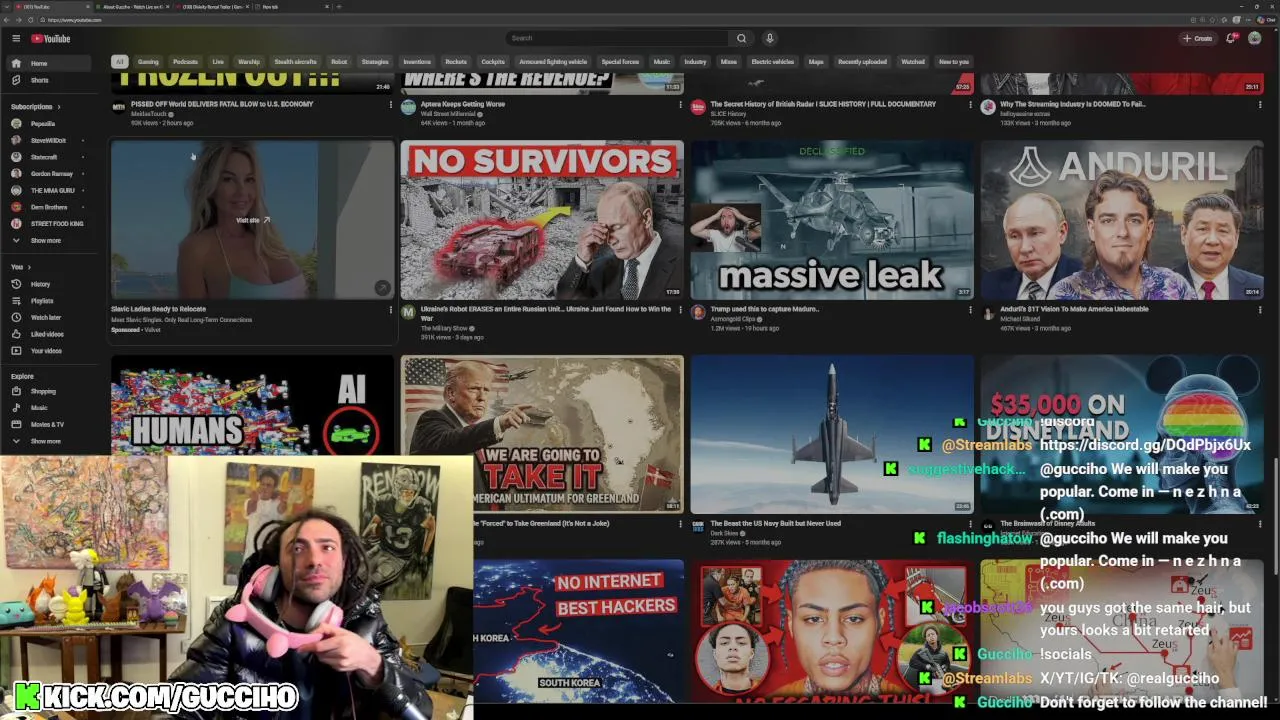Open options menu for PISSED OFF World video
The image size is (1280, 720).
pos(390,105)
